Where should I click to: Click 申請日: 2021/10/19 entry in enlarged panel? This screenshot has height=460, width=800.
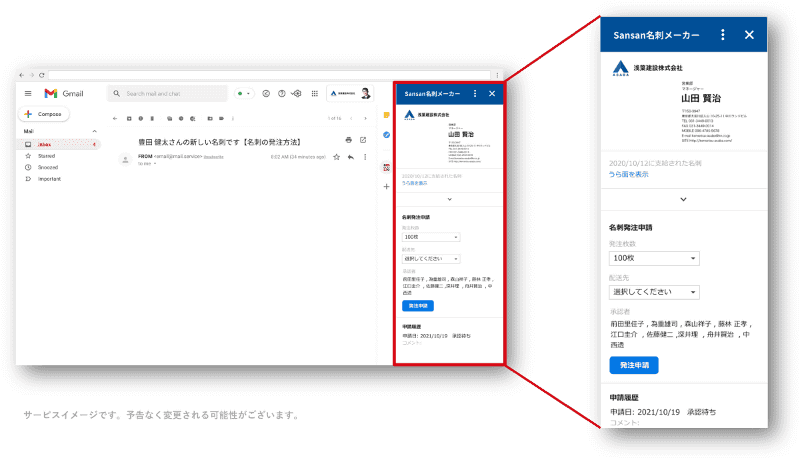645,412
